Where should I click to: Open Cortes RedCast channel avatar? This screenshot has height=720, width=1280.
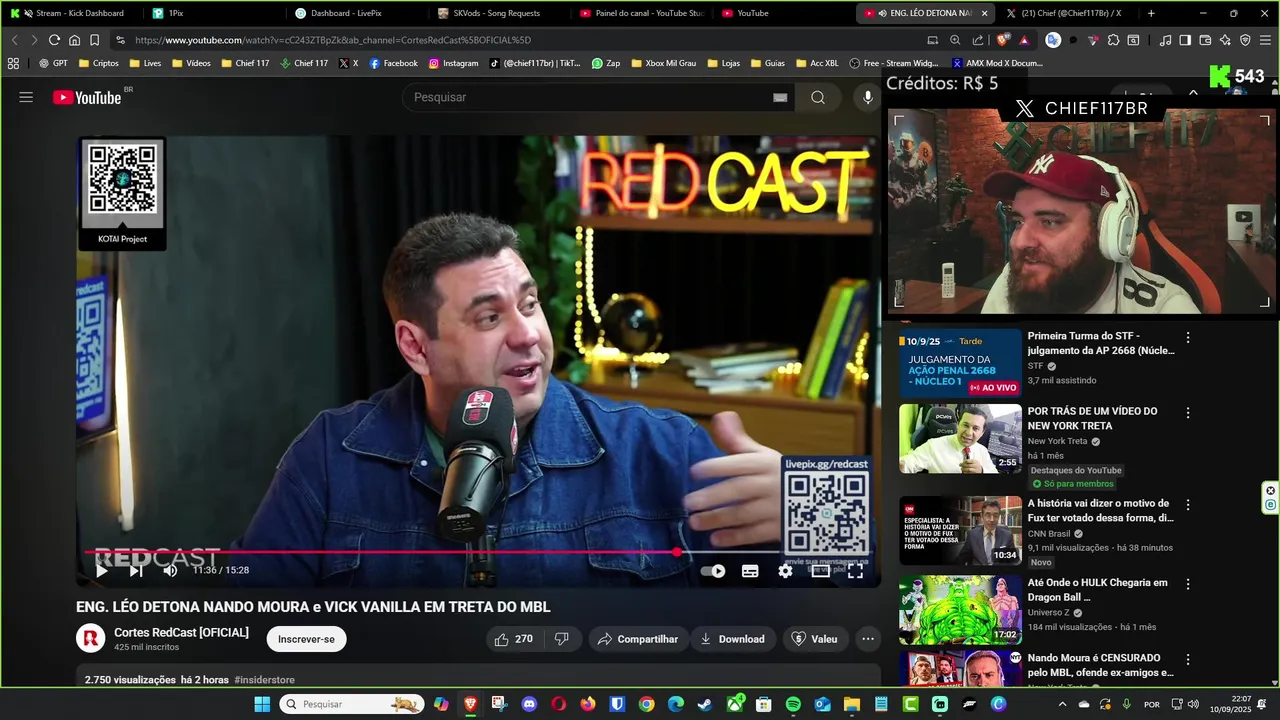(x=91, y=638)
